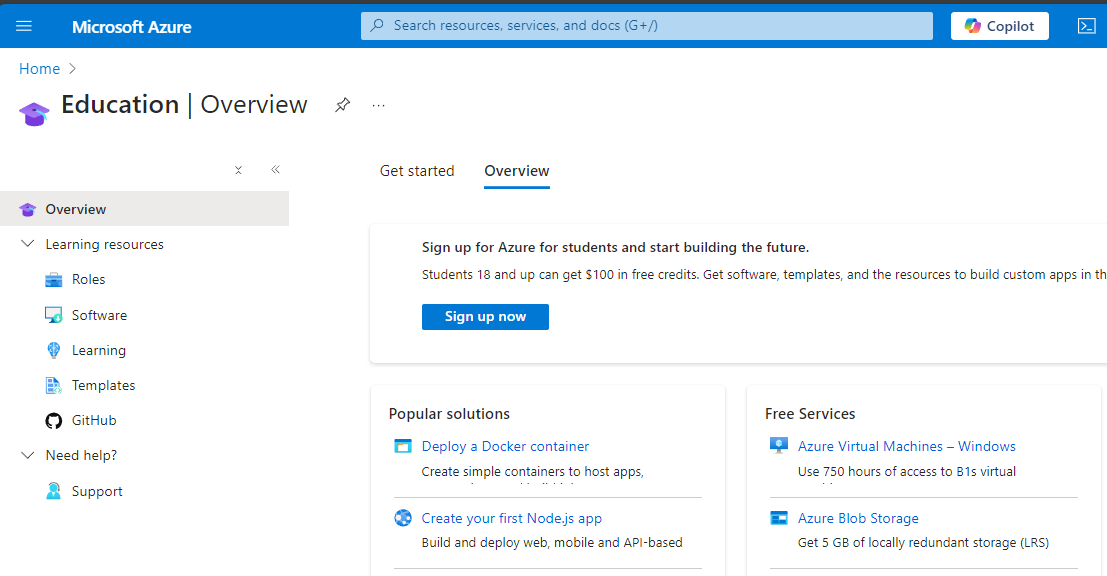This screenshot has width=1107, height=576.
Task: Select the Overview tab
Action: coord(517,171)
